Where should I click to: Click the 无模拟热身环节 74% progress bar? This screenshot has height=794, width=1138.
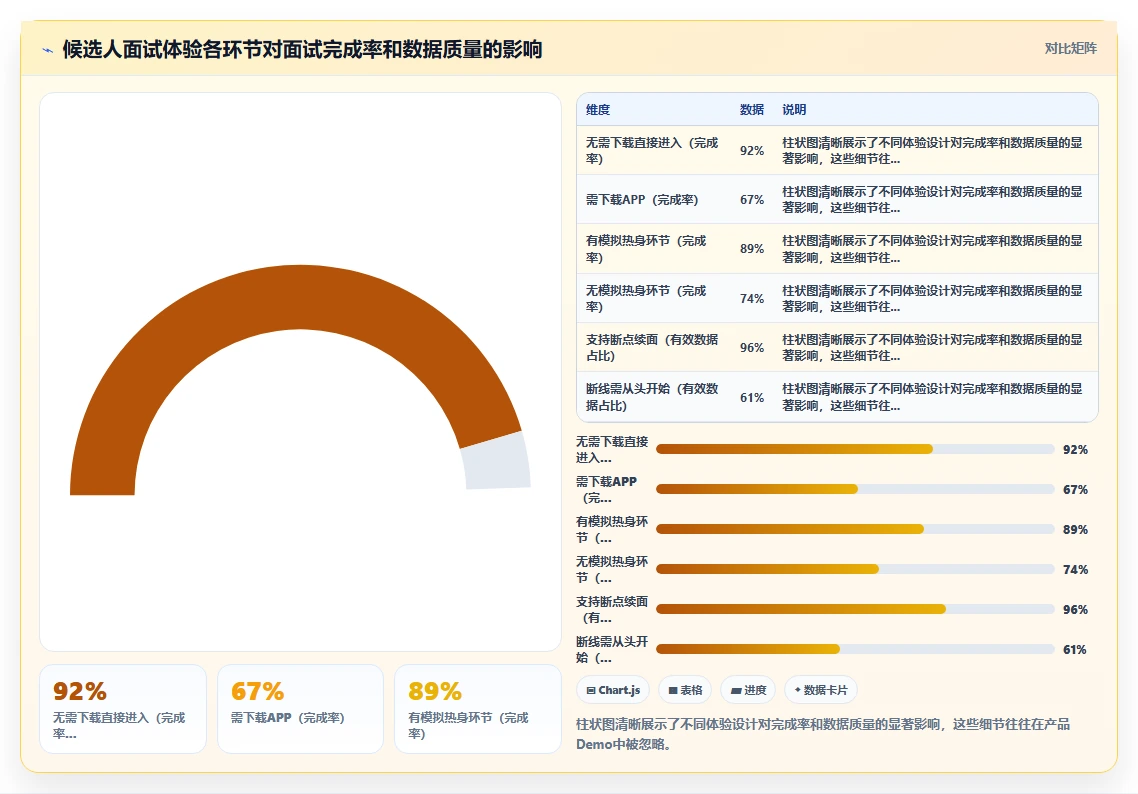[x=855, y=569]
